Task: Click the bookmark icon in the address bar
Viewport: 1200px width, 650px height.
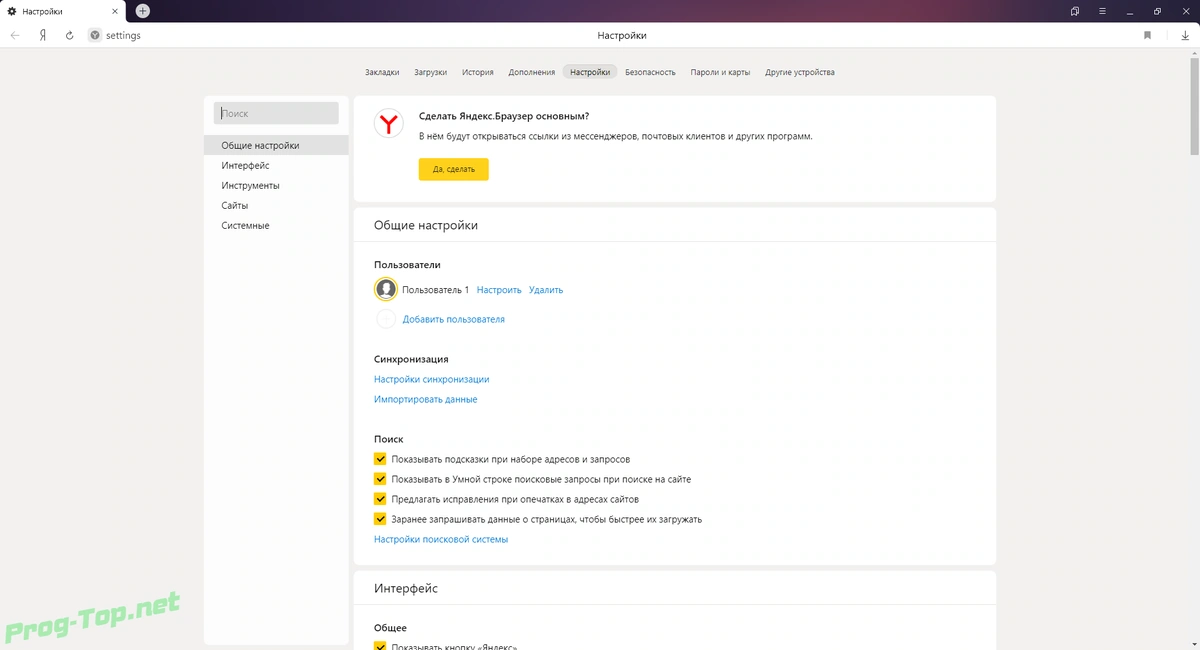Action: [x=1148, y=35]
